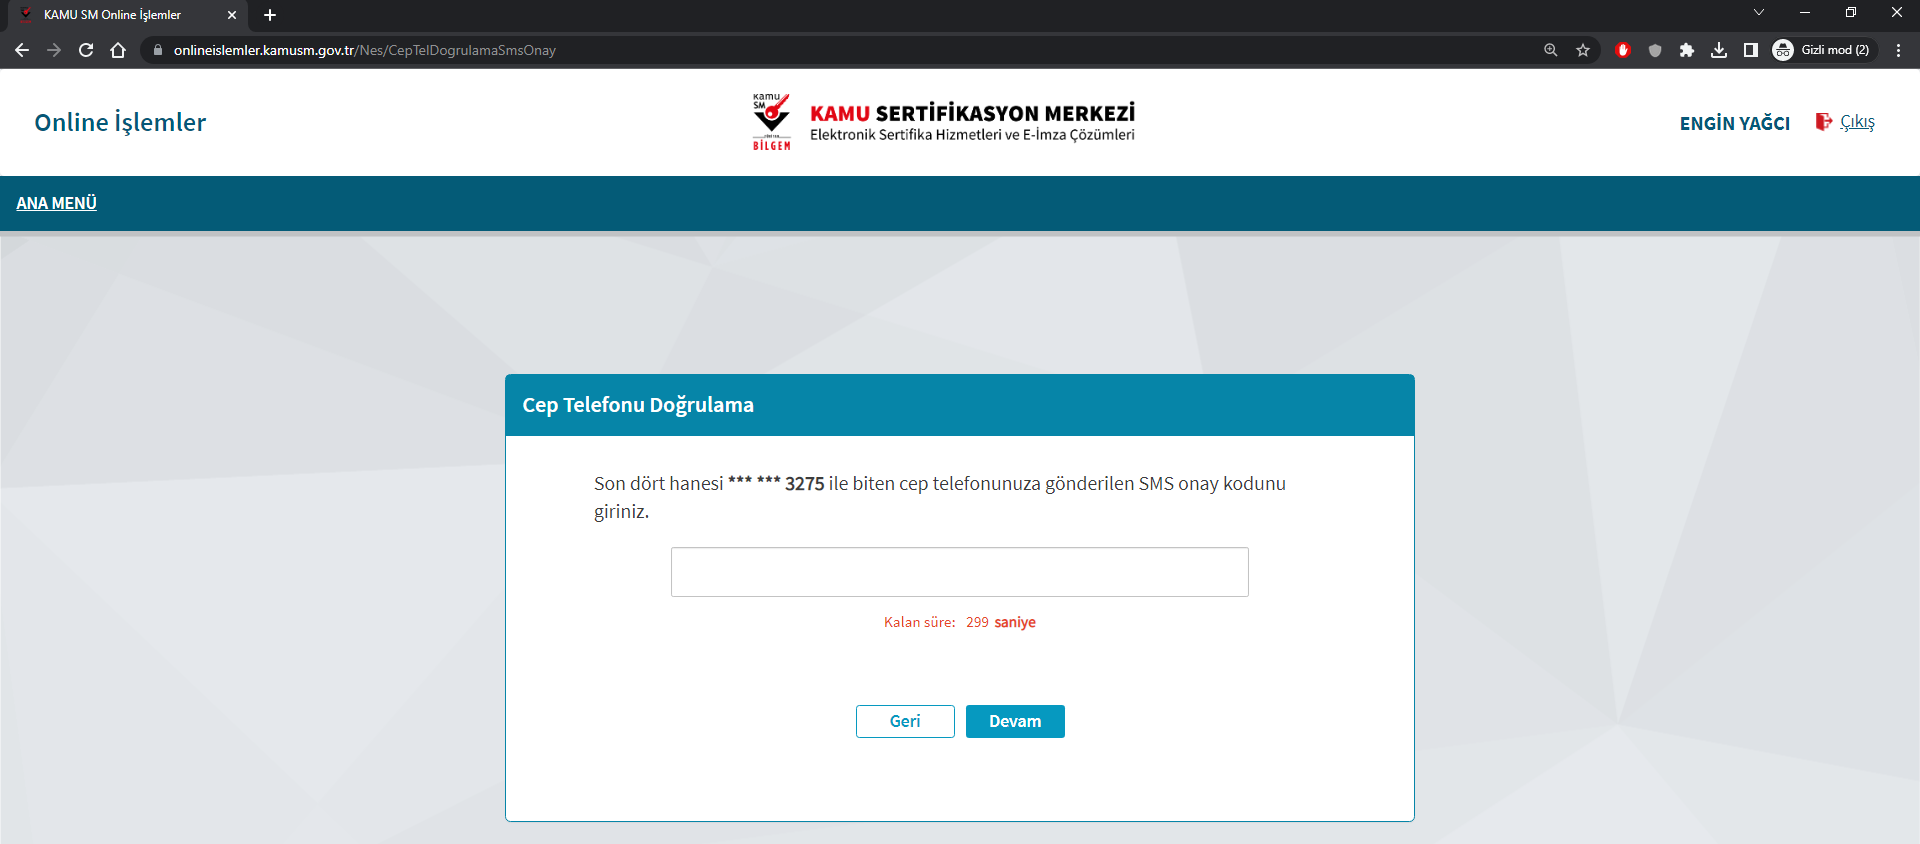
Task: Click the browser back arrow icon
Action: (x=22, y=50)
